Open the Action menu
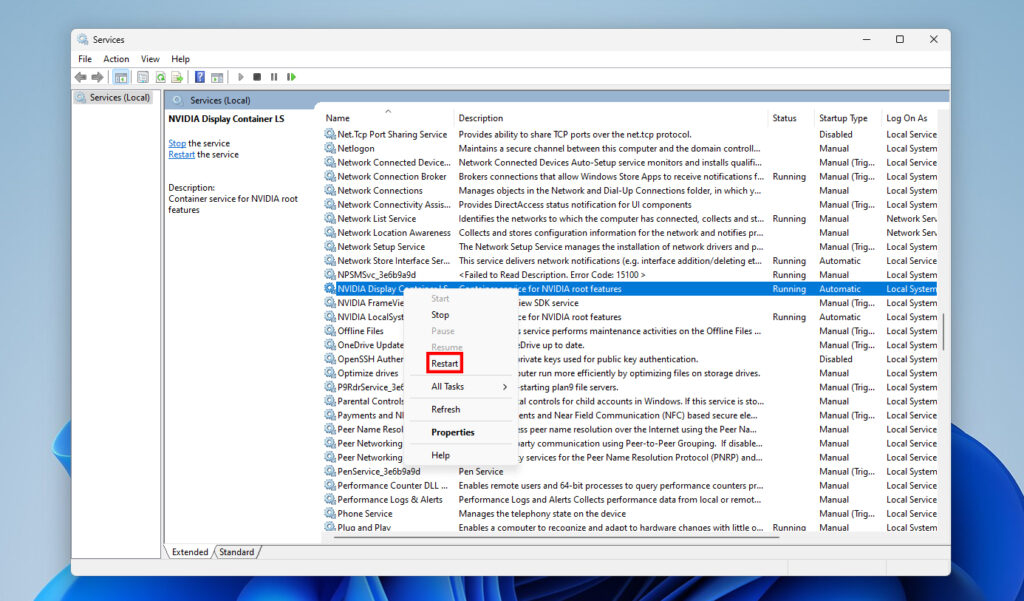1024x601 pixels. click(116, 59)
